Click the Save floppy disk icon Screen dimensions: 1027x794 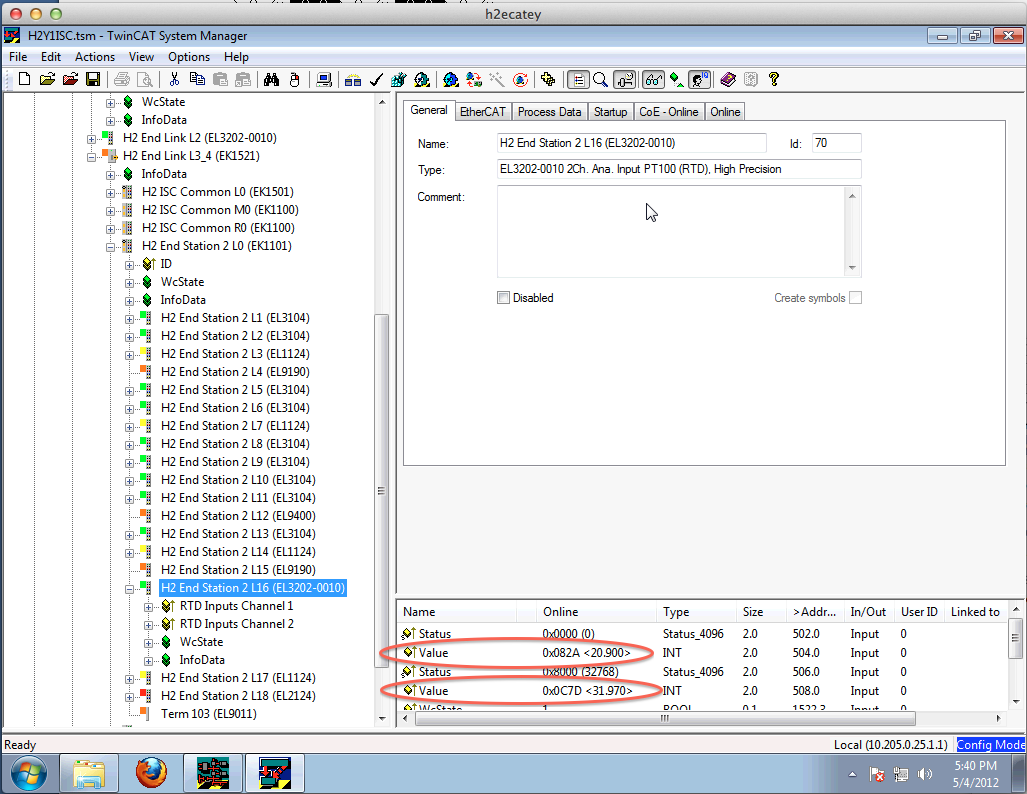coord(93,79)
